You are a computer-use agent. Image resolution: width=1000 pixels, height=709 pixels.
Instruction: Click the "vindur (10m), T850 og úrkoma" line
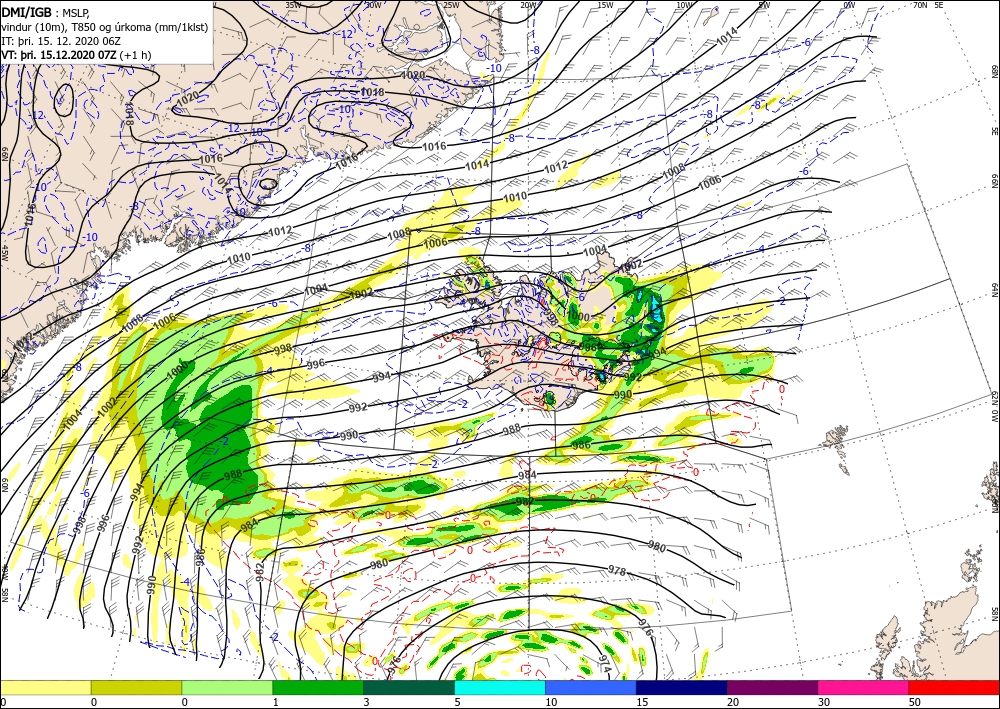pyautogui.click(x=105, y=26)
